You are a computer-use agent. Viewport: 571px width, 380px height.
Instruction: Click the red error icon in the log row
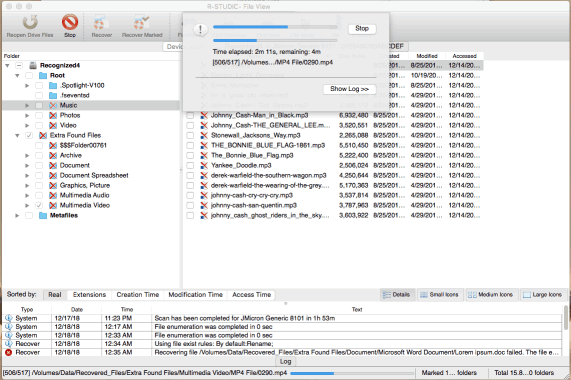click(x=8, y=352)
